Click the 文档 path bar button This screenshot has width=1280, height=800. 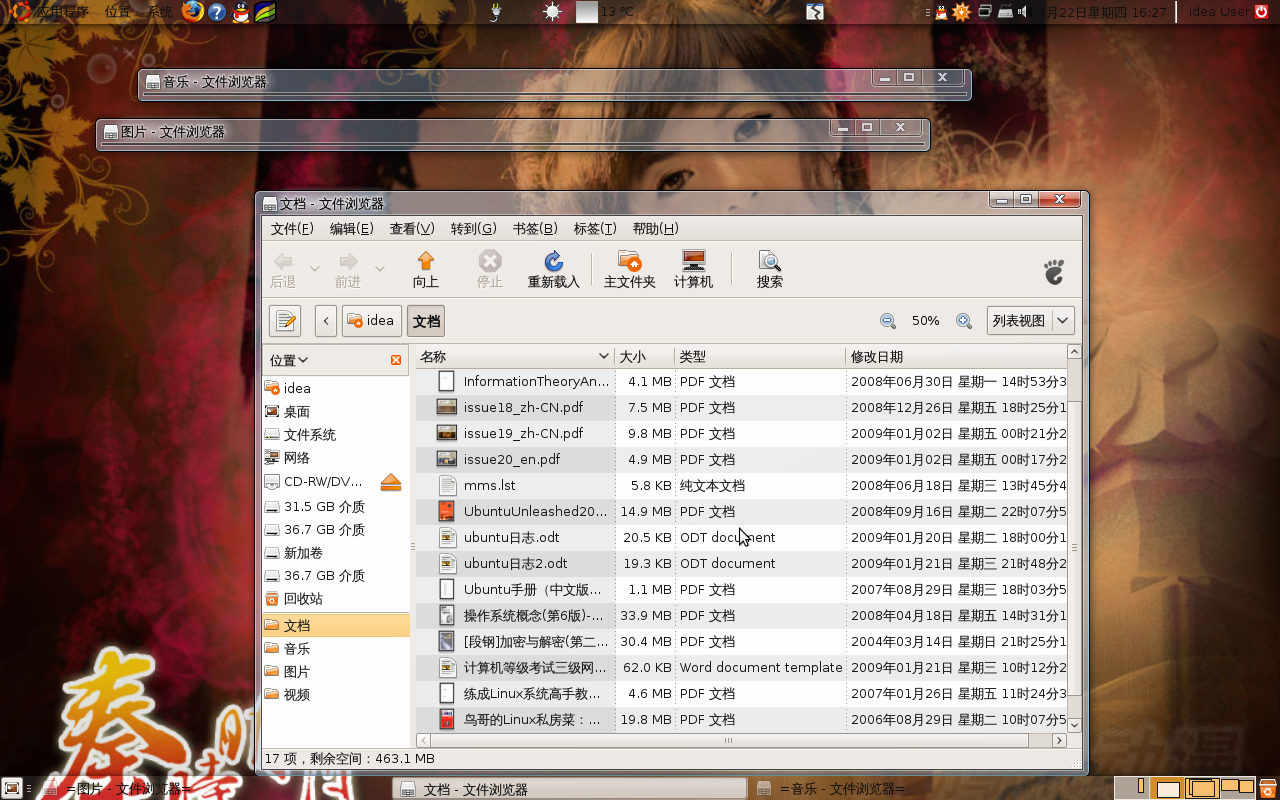(x=426, y=321)
